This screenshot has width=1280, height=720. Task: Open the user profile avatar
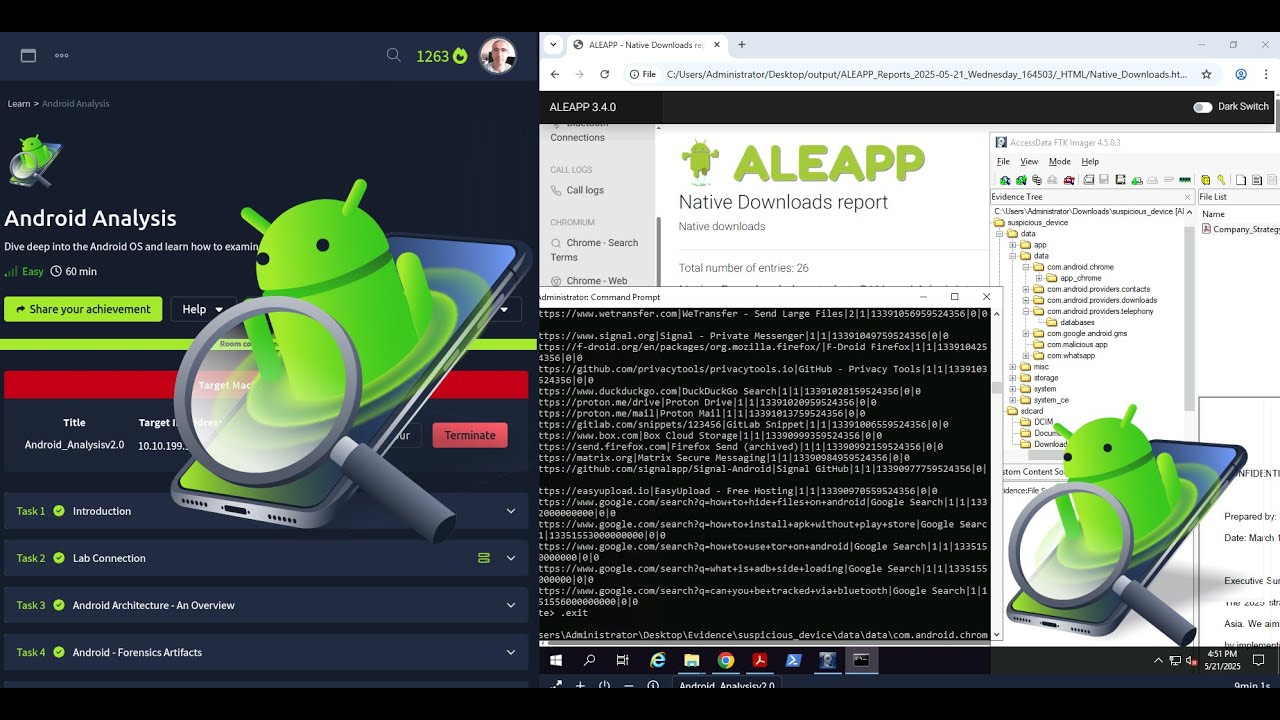[497, 56]
